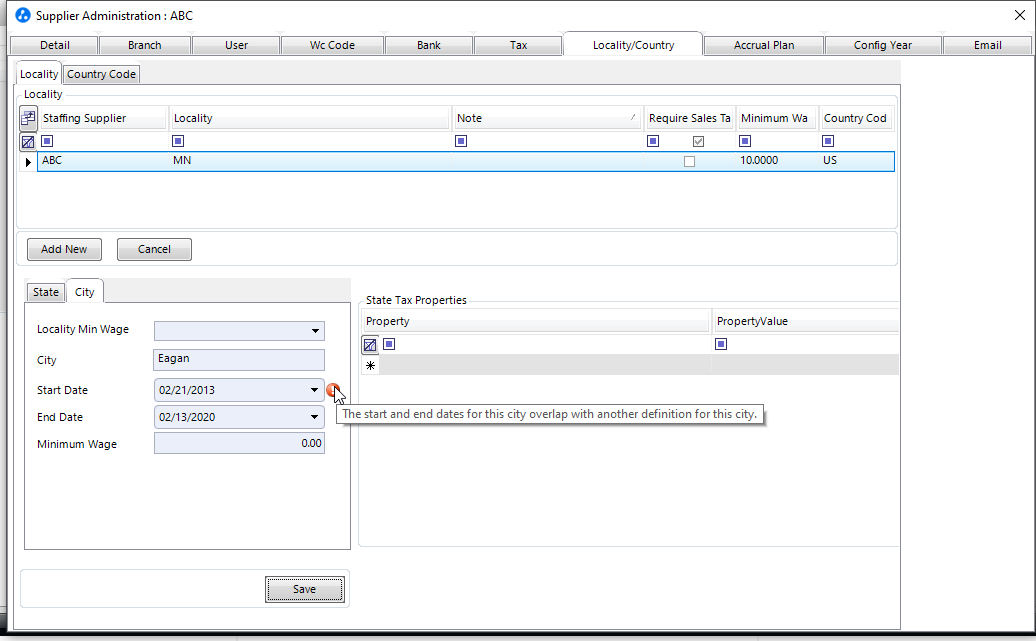Click the filter operator icon under PropertyValue
The height and width of the screenshot is (641, 1036).
[721, 344]
